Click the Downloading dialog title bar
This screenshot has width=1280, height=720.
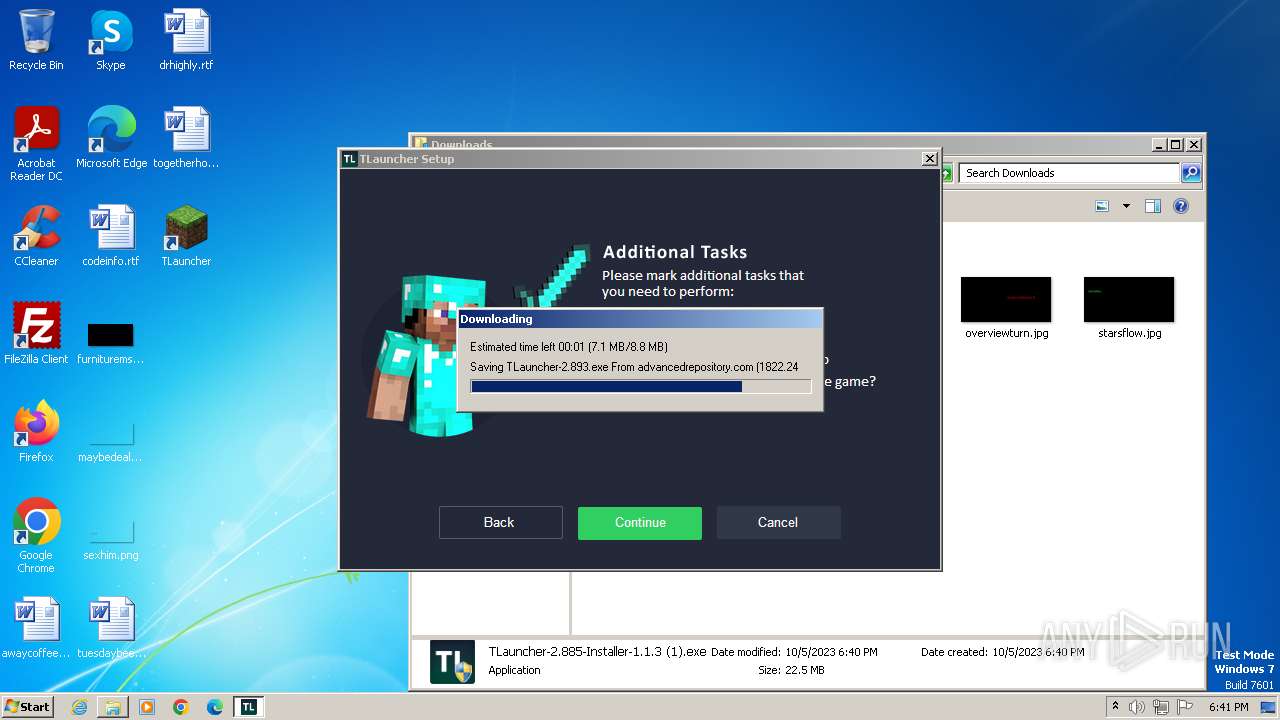640,319
